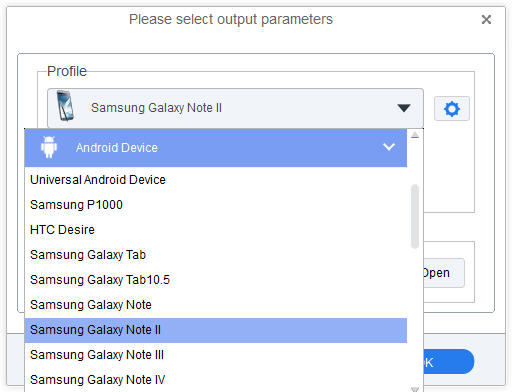The height and width of the screenshot is (392, 512).
Task: Click the partially hidden Open button
Action: [x=444, y=273]
